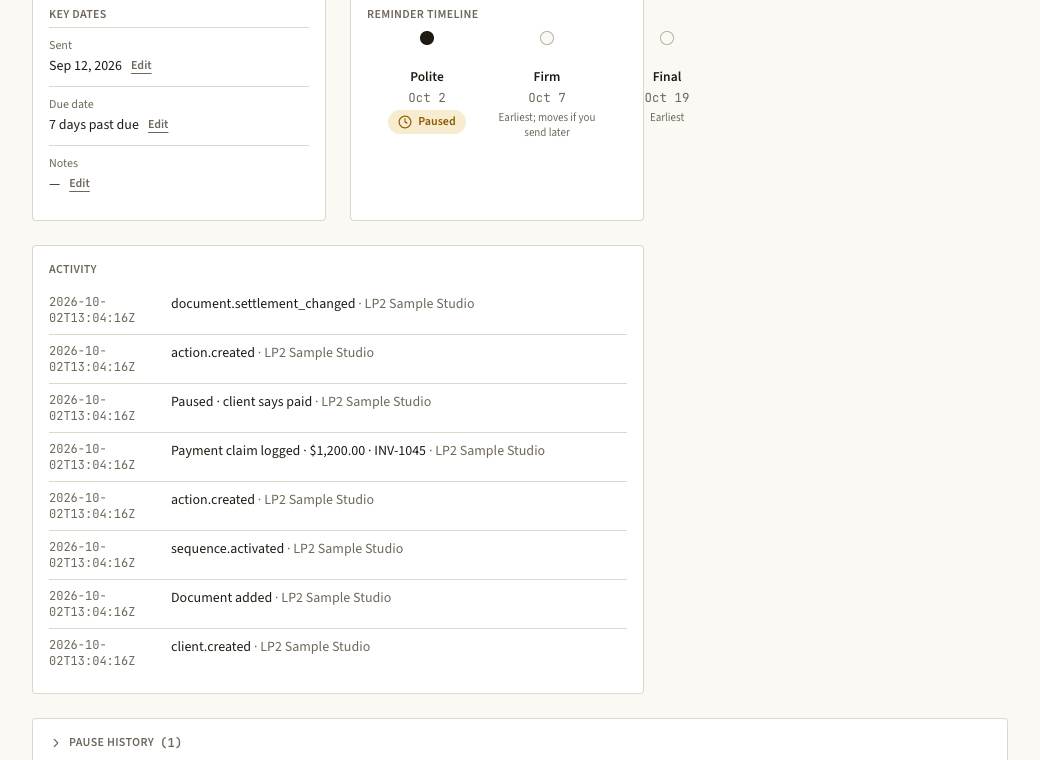Click the Oct 19 date under Final
Image resolution: width=1040 pixels, height=760 pixels.
(x=667, y=98)
